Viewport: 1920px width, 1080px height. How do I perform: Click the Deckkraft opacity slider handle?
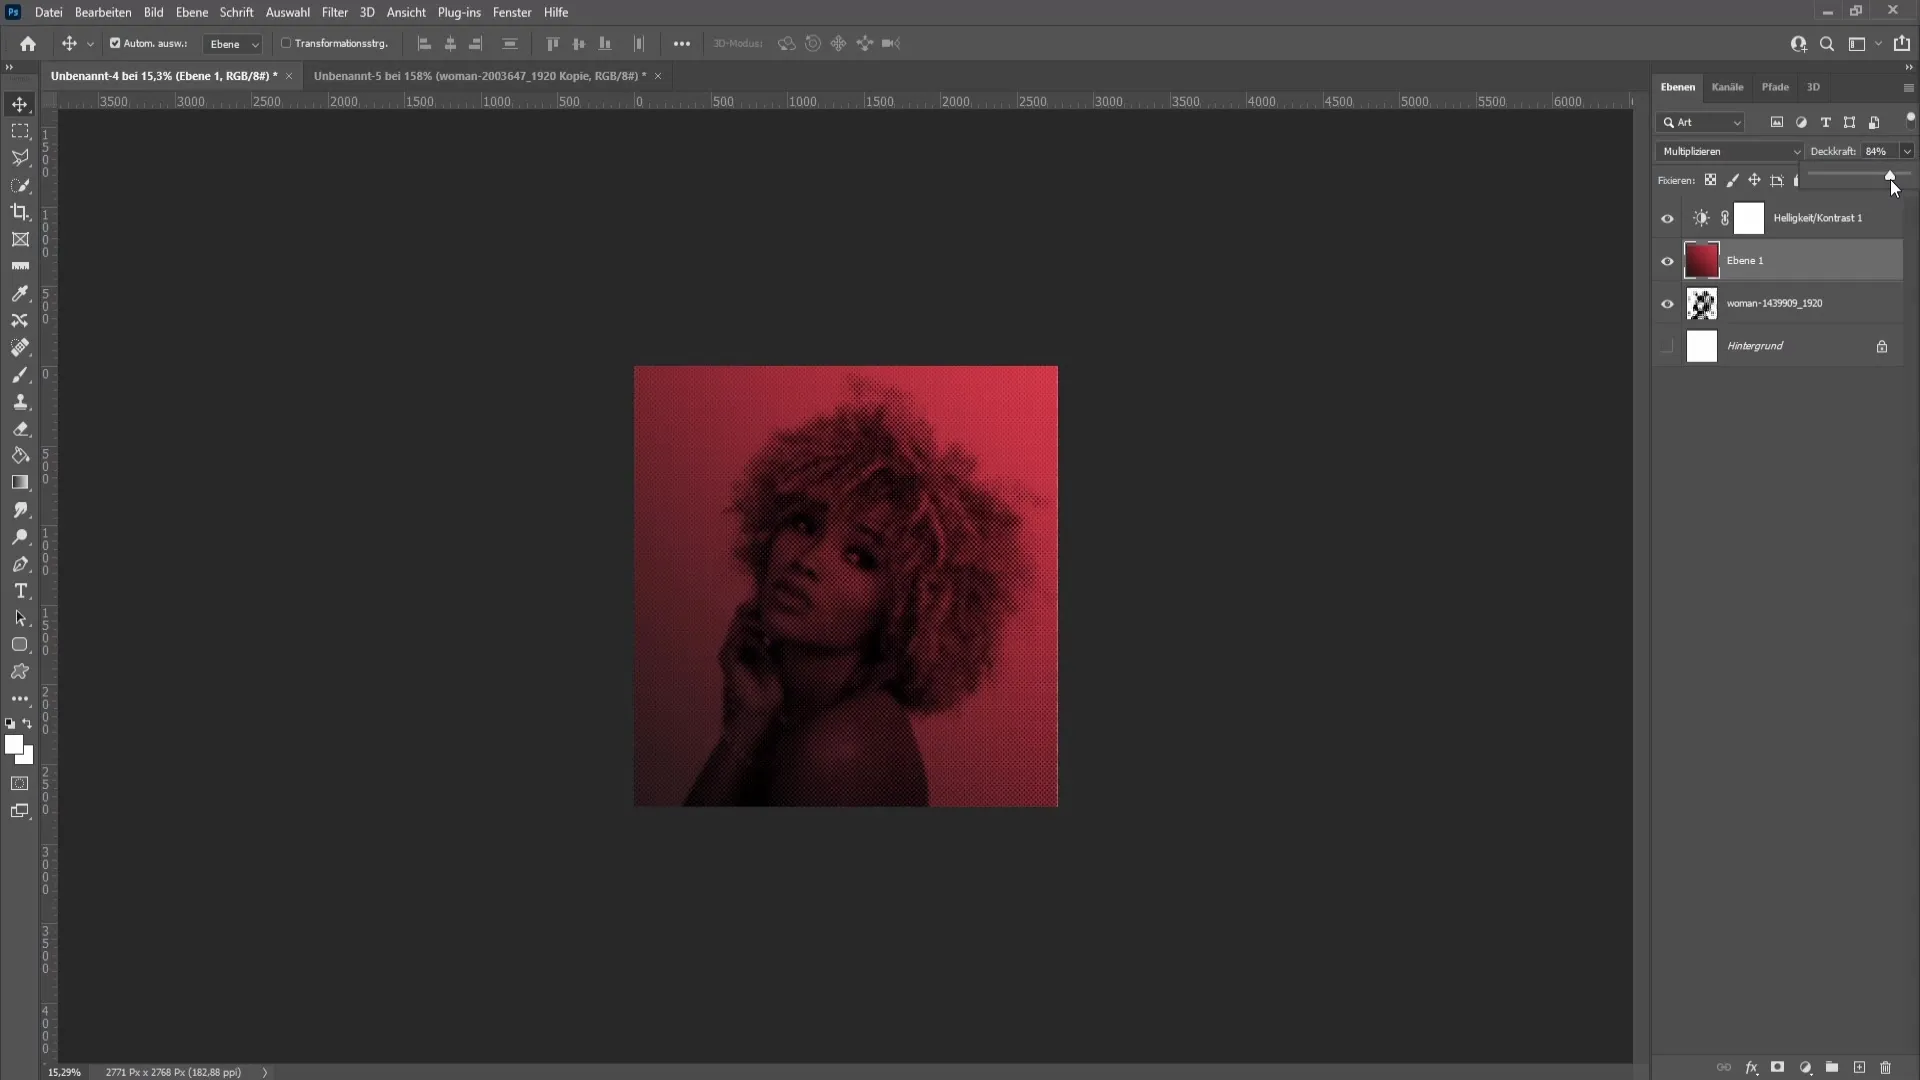point(1890,175)
